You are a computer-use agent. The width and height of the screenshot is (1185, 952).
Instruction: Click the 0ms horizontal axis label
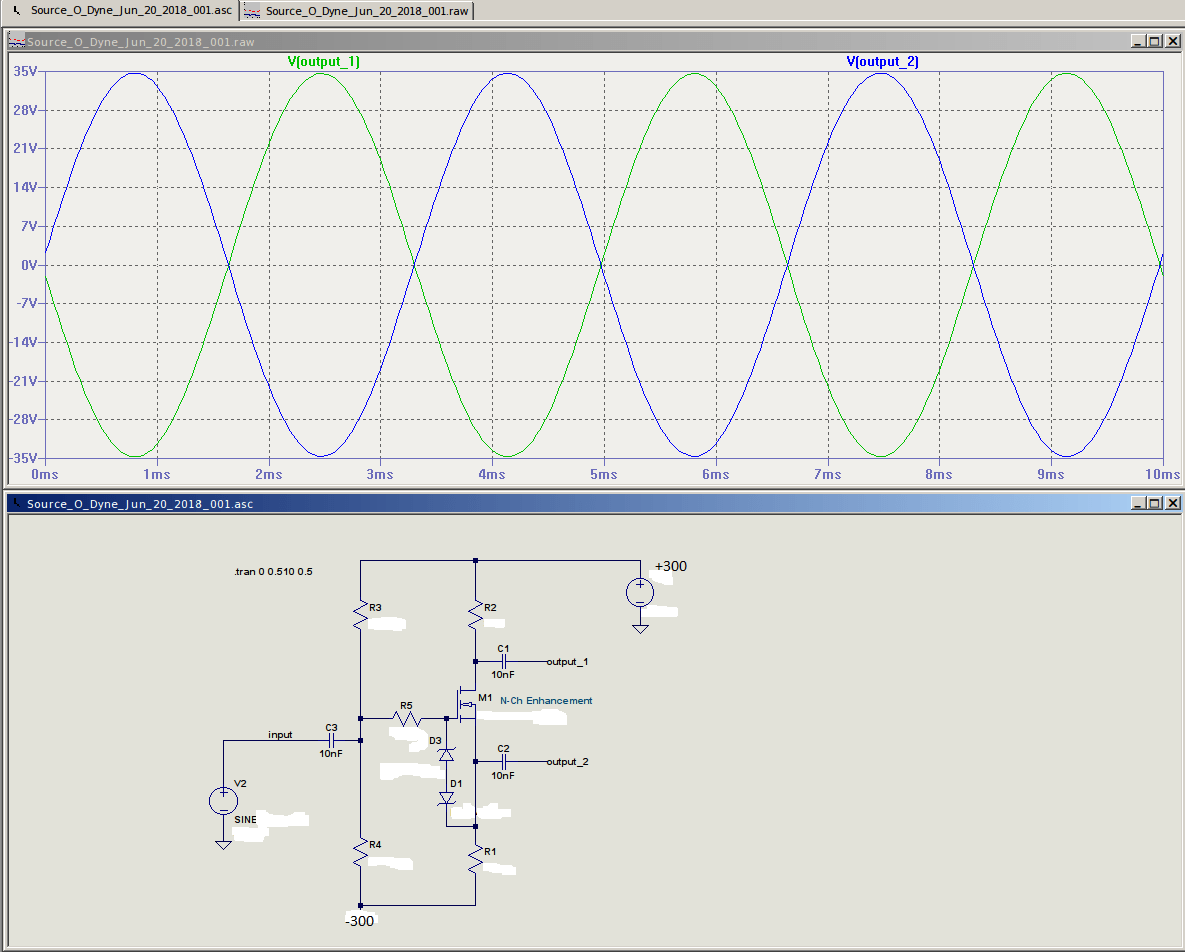click(45, 474)
